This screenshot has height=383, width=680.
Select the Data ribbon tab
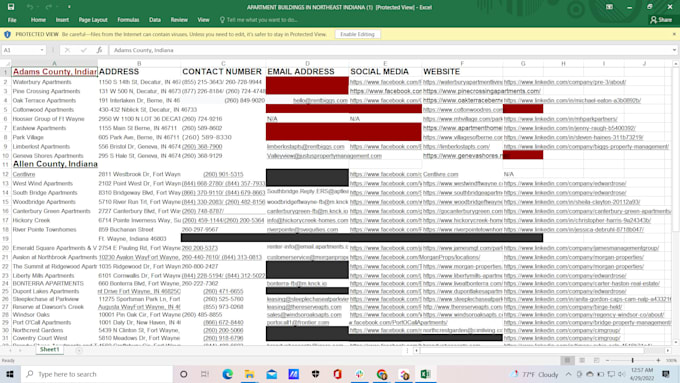pyautogui.click(x=155, y=20)
